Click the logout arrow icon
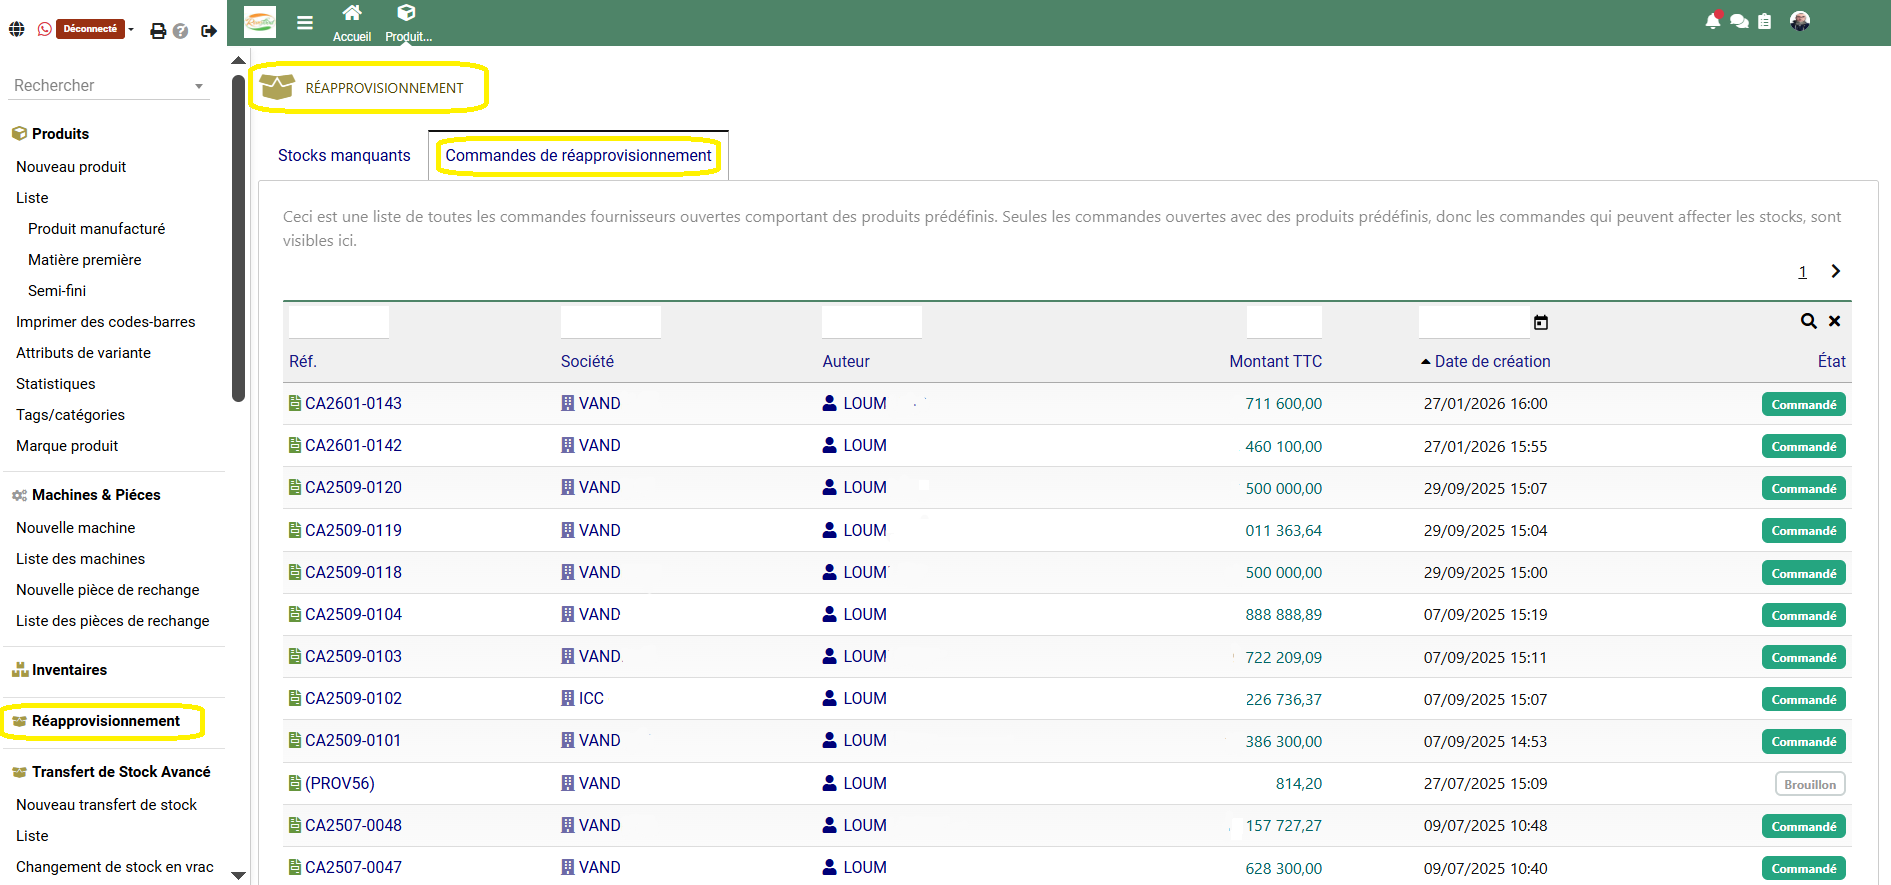1891x885 pixels. point(209,31)
